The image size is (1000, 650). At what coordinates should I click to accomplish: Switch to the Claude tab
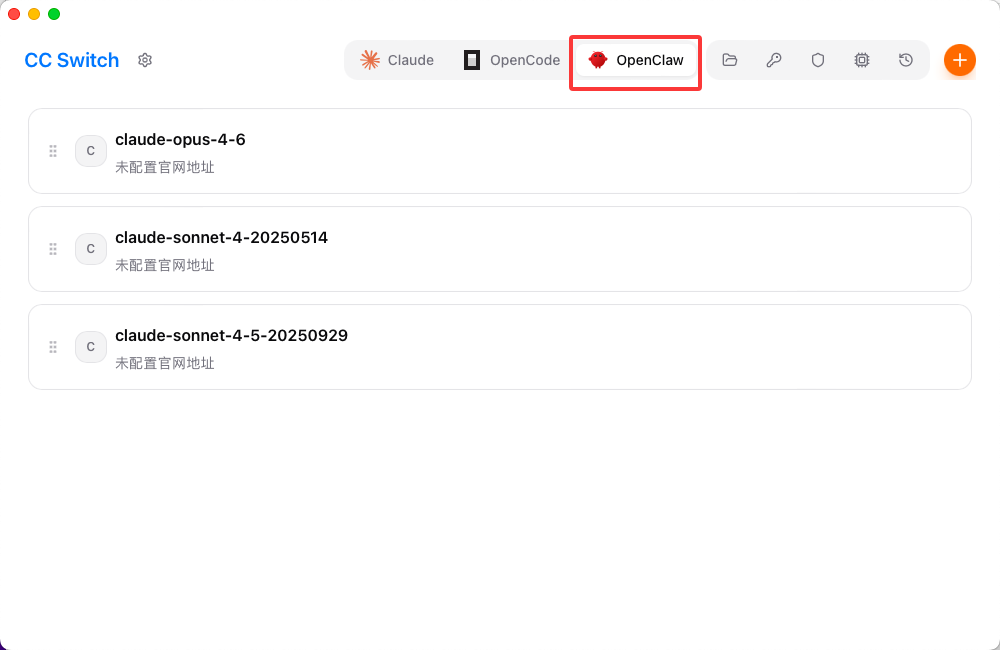397,60
